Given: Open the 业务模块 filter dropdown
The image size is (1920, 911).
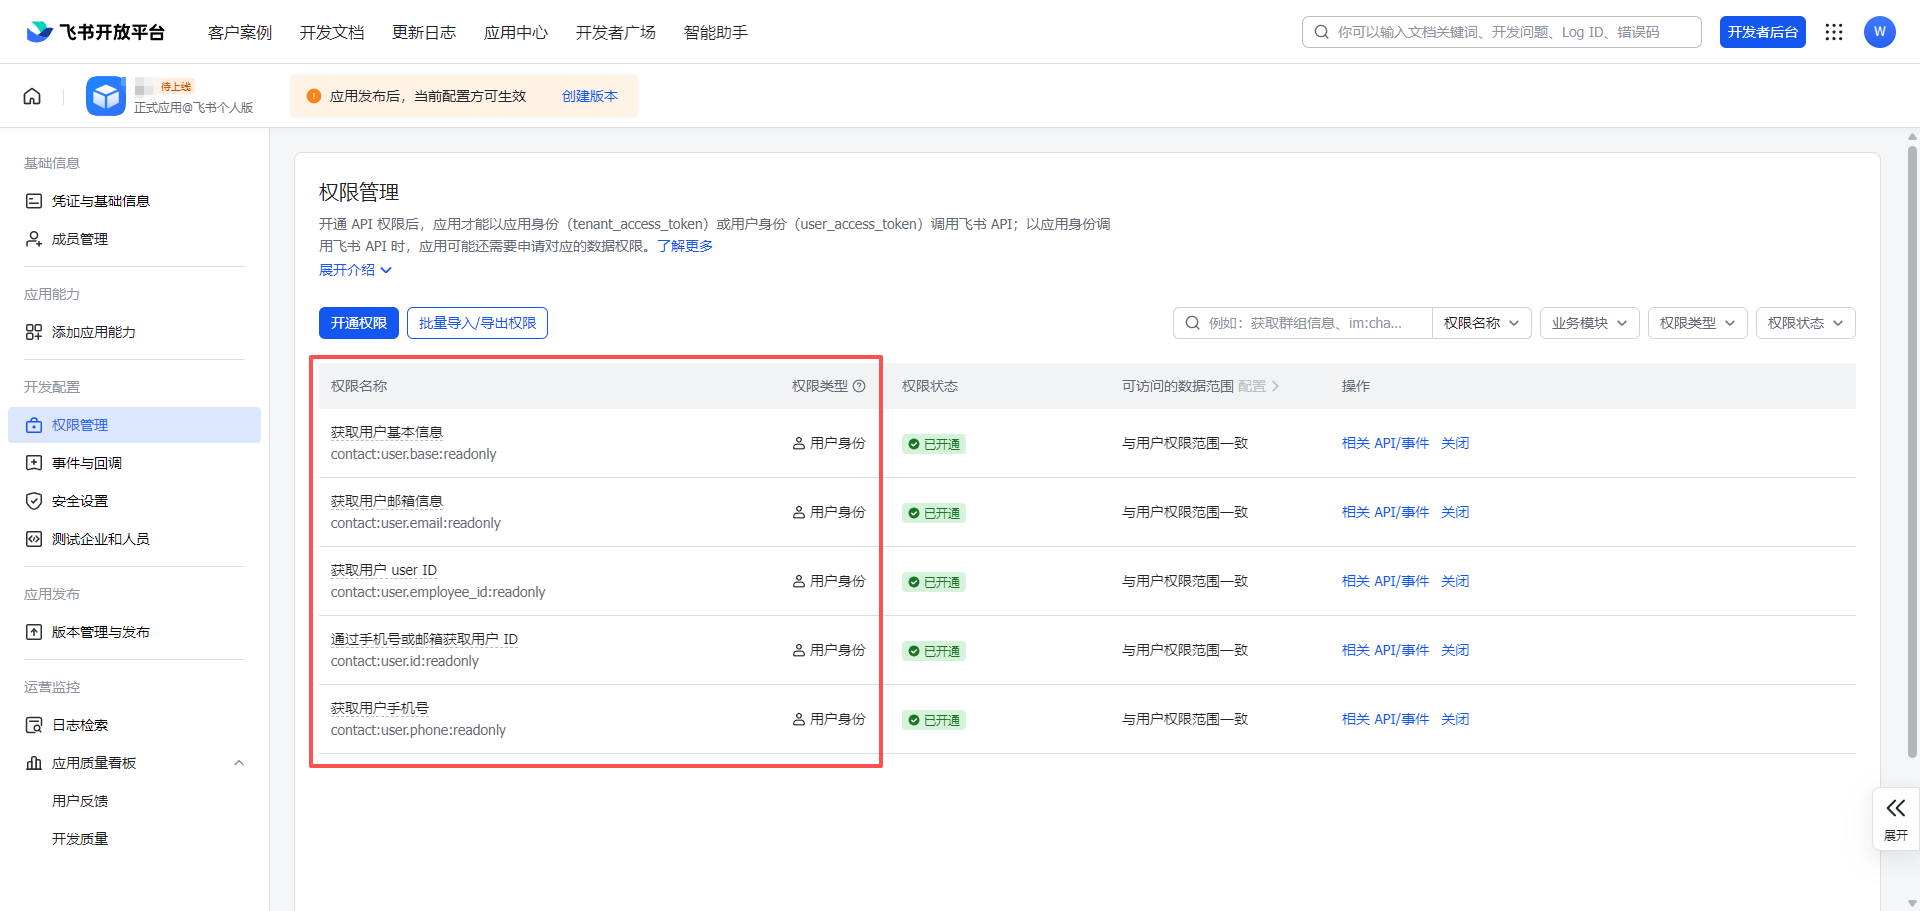Looking at the screenshot, I should click(x=1589, y=323).
